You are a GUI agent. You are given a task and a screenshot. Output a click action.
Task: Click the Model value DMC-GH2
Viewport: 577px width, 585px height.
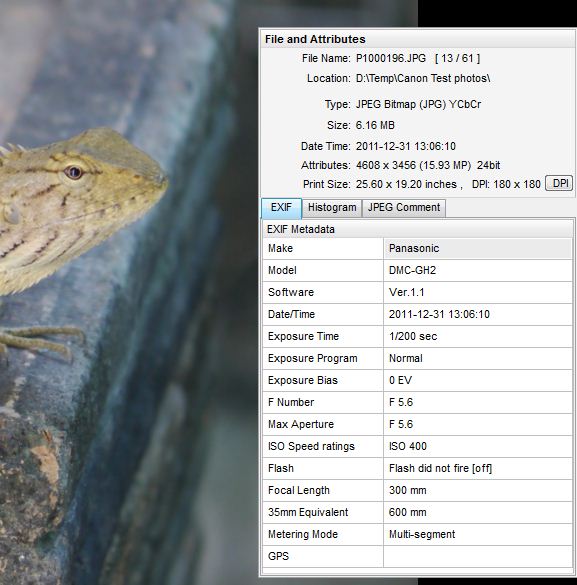click(413, 270)
